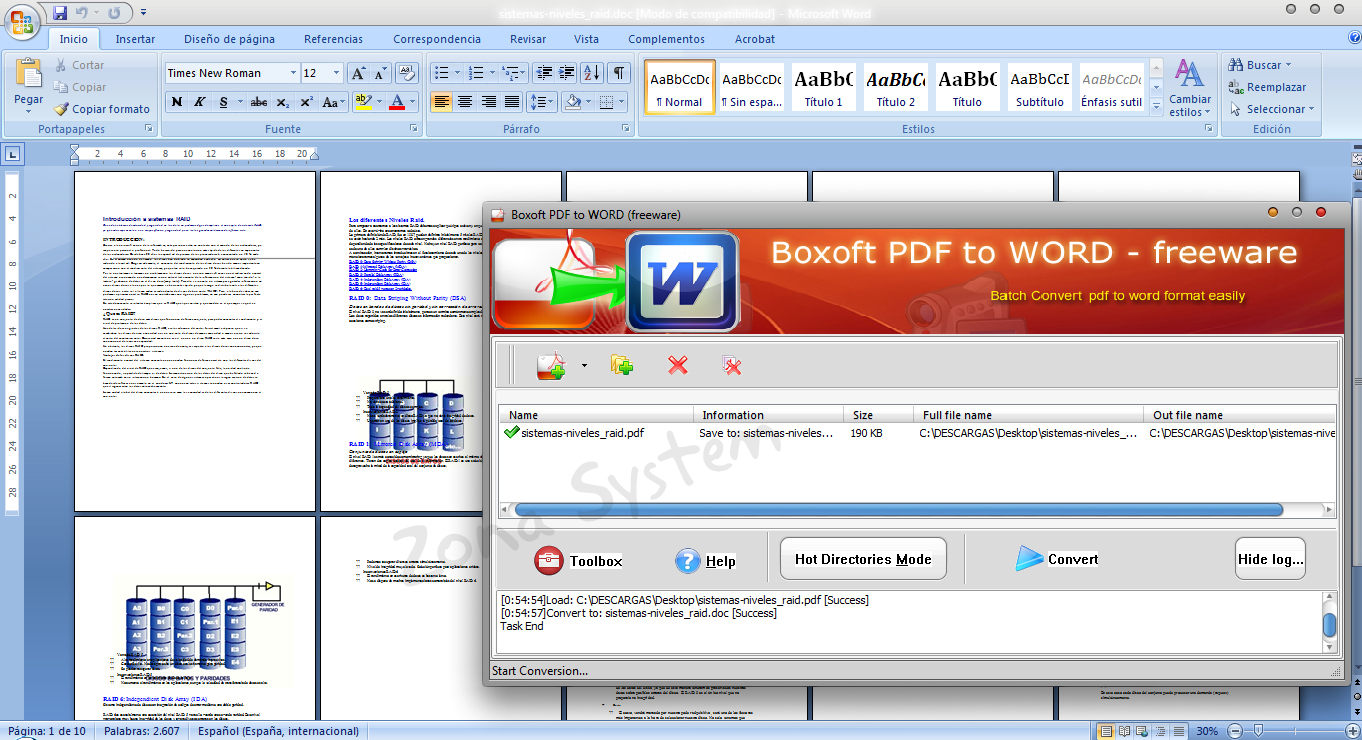
Task: Click the Toolbox button in Boxoft
Action: 578,561
